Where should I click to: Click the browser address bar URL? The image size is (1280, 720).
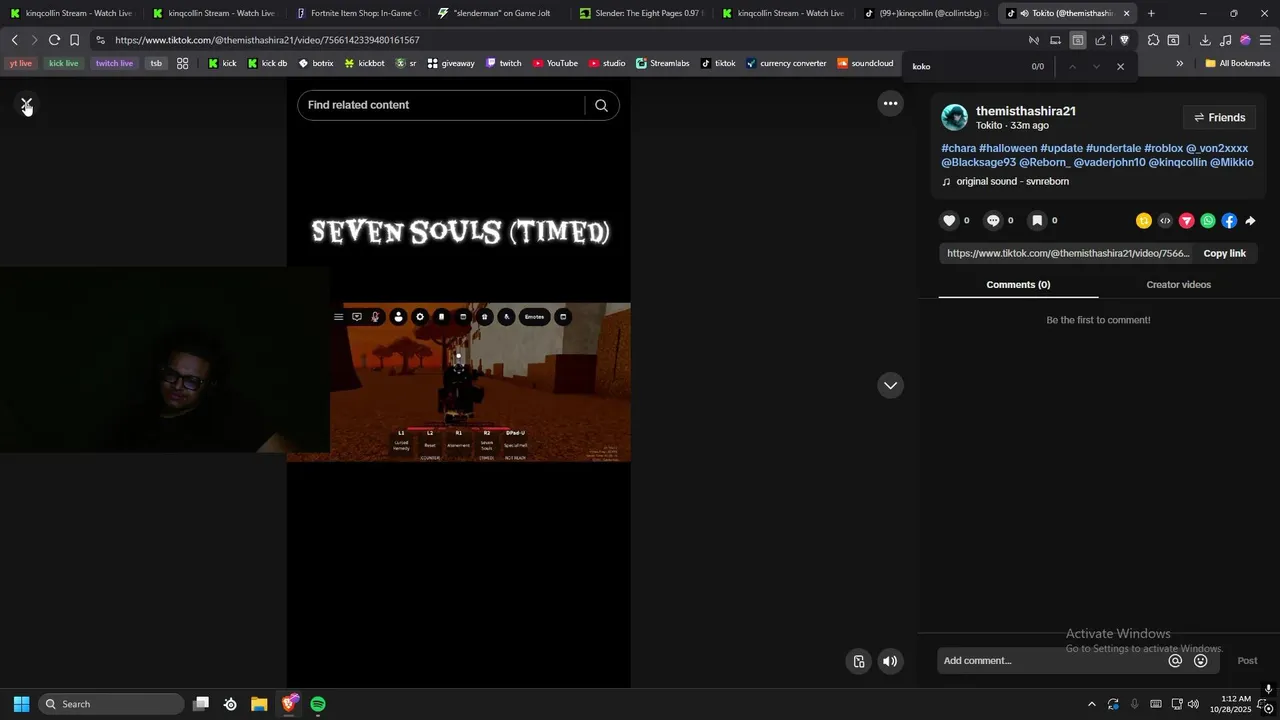(267, 40)
